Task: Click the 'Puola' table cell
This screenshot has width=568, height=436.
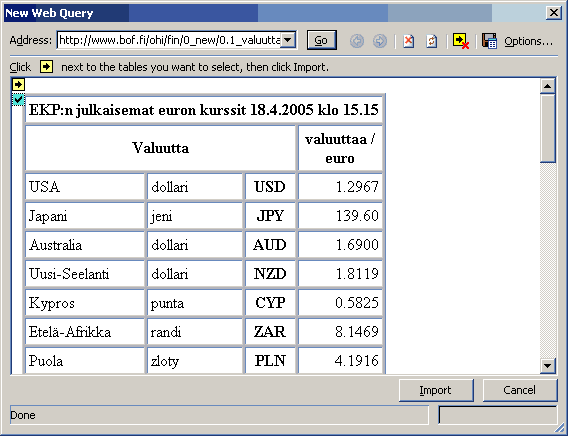Action: pos(85,360)
